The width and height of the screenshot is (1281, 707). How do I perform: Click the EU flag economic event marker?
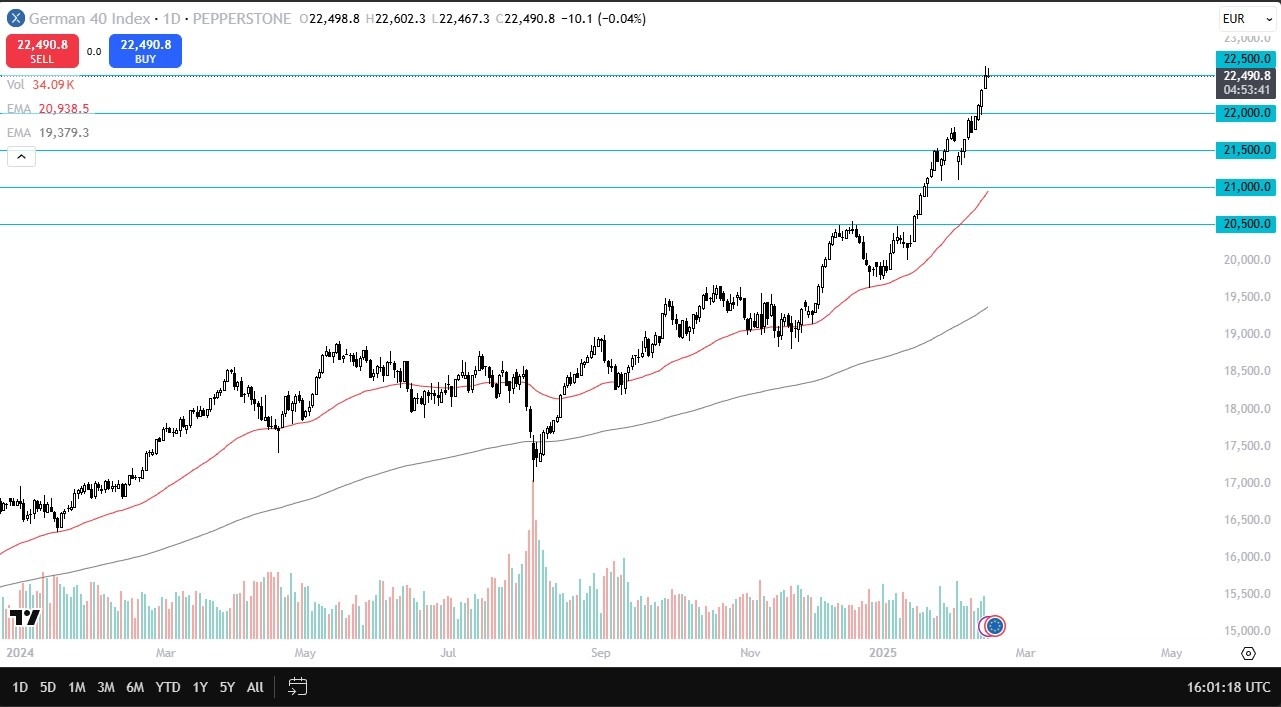pos(995,626)
